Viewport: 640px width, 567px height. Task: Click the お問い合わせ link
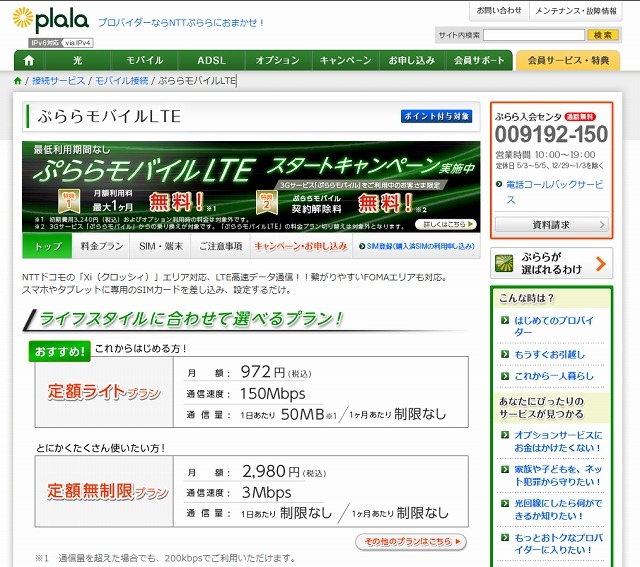tap(499, 11)
